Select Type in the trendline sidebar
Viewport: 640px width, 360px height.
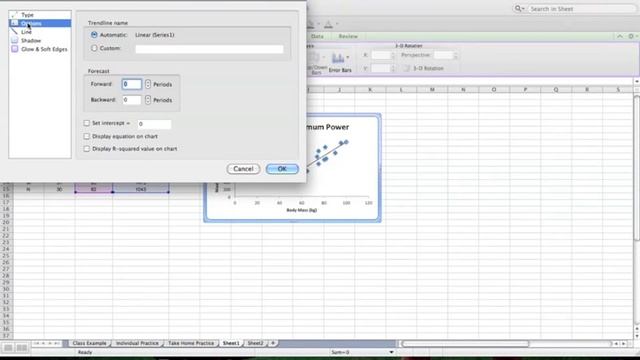tap(27, 15)
